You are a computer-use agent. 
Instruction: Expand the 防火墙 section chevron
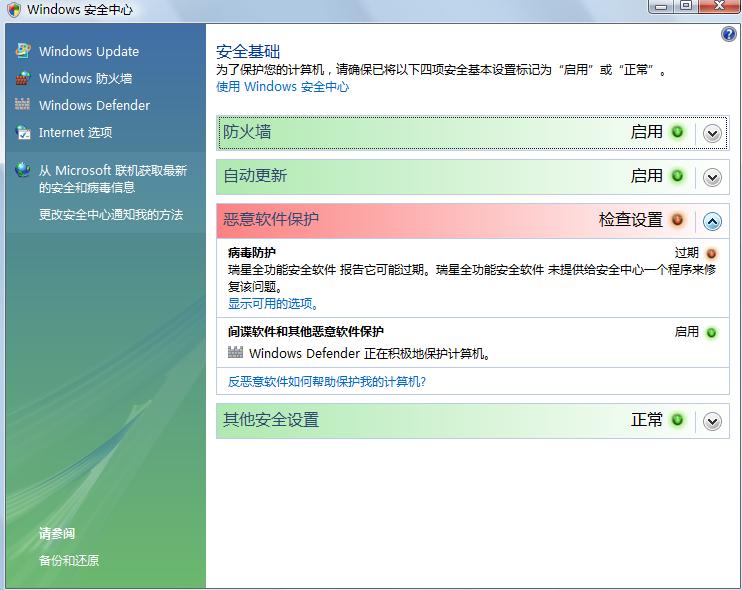(712, 134)
